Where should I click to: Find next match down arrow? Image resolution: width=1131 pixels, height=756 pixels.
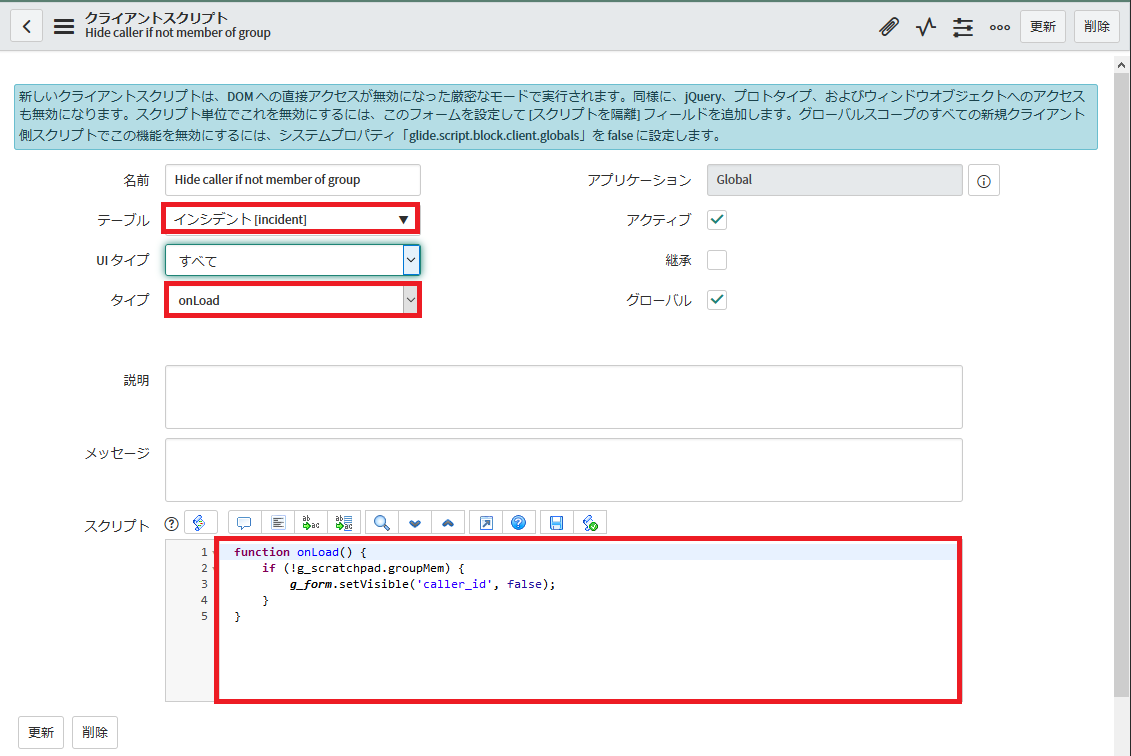[415, 522]
